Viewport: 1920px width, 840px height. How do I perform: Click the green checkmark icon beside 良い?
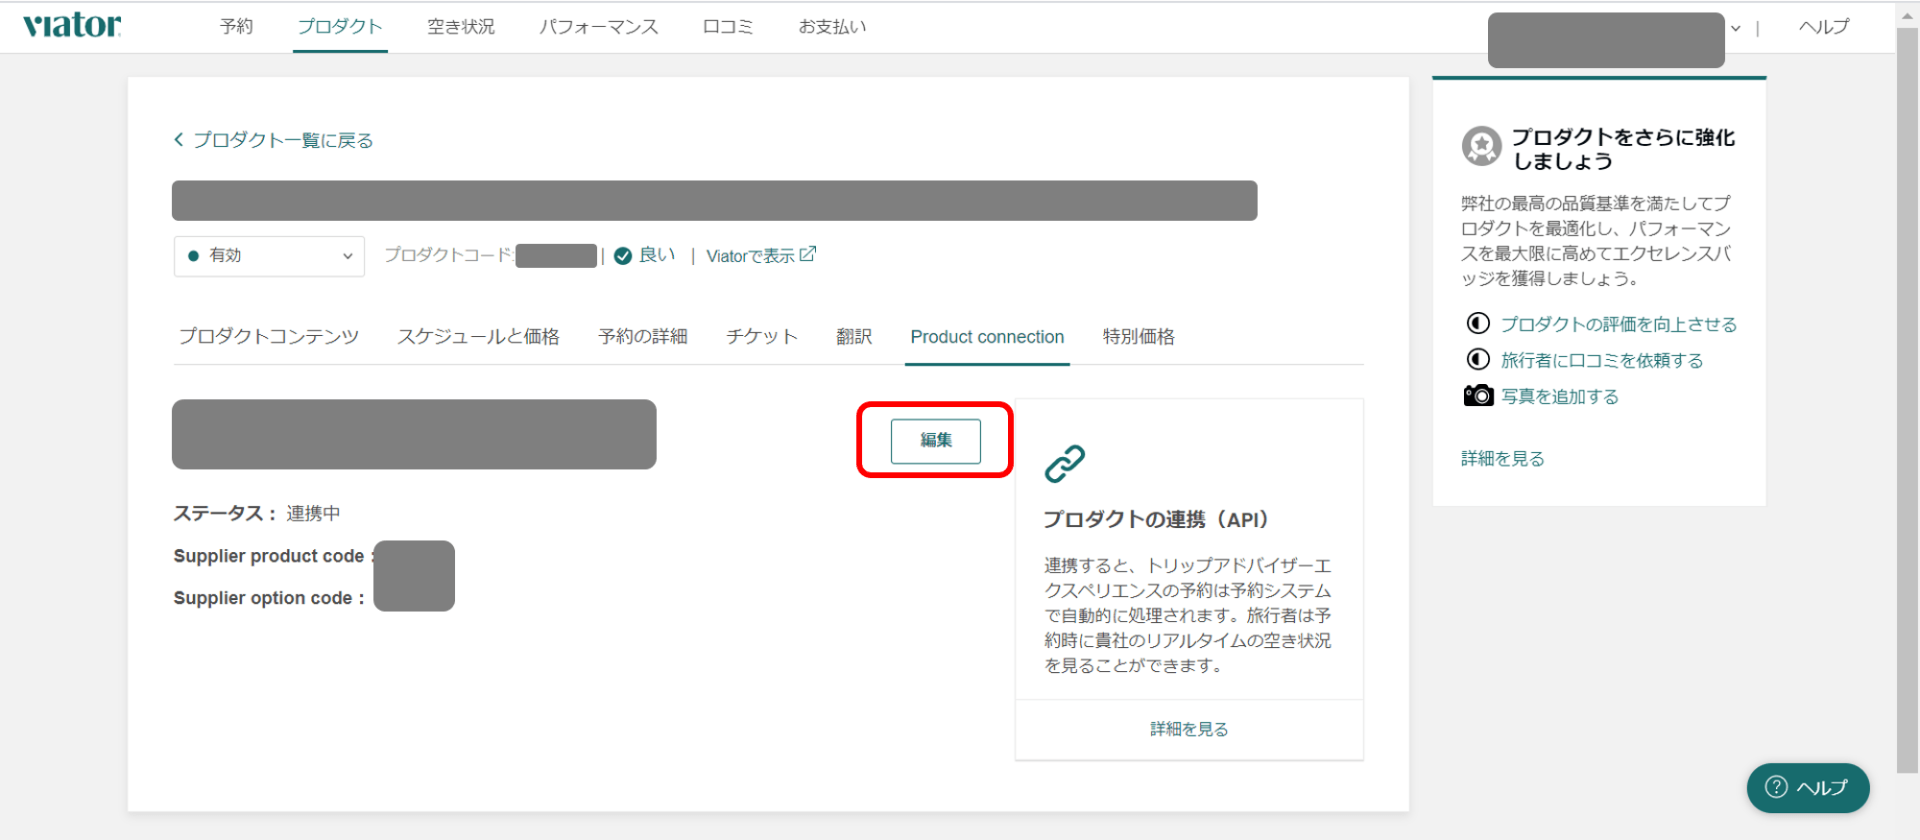click(623, 256)
